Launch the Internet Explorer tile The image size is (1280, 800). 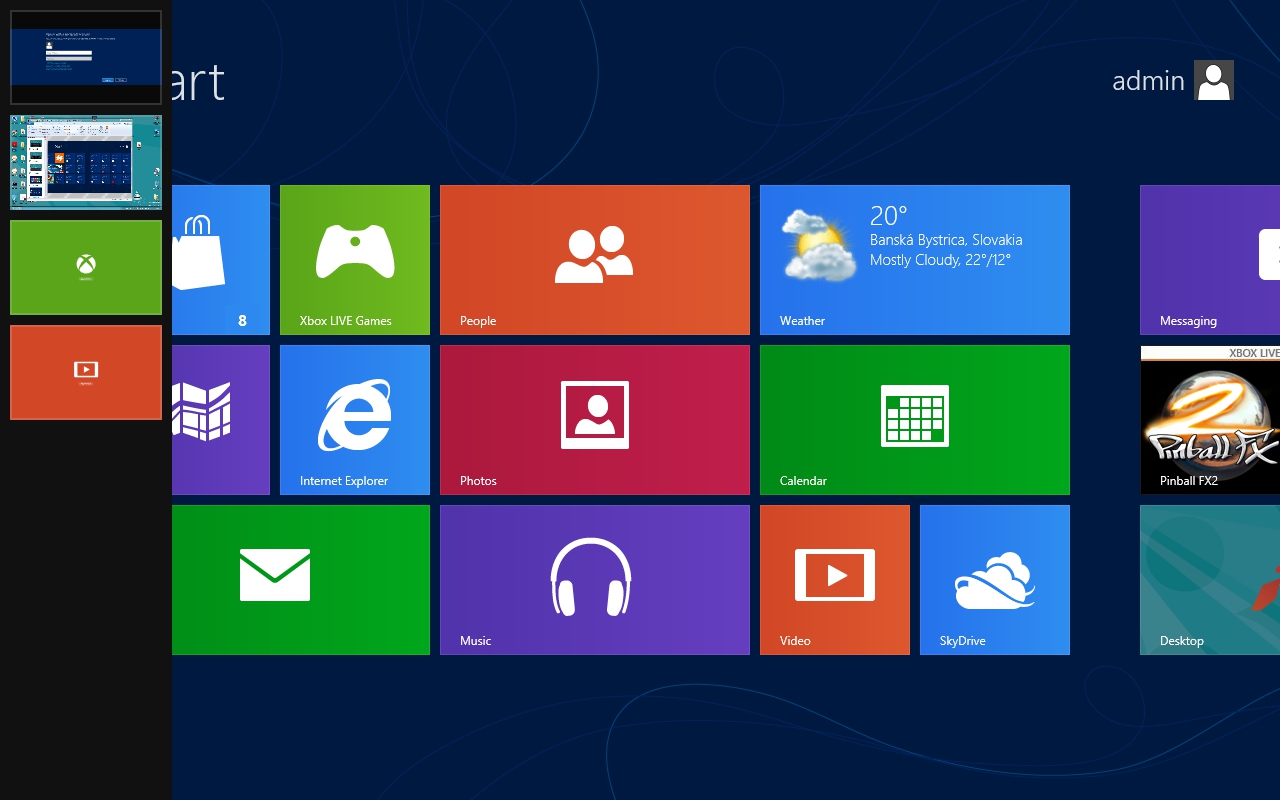click(x=355, y=420)
